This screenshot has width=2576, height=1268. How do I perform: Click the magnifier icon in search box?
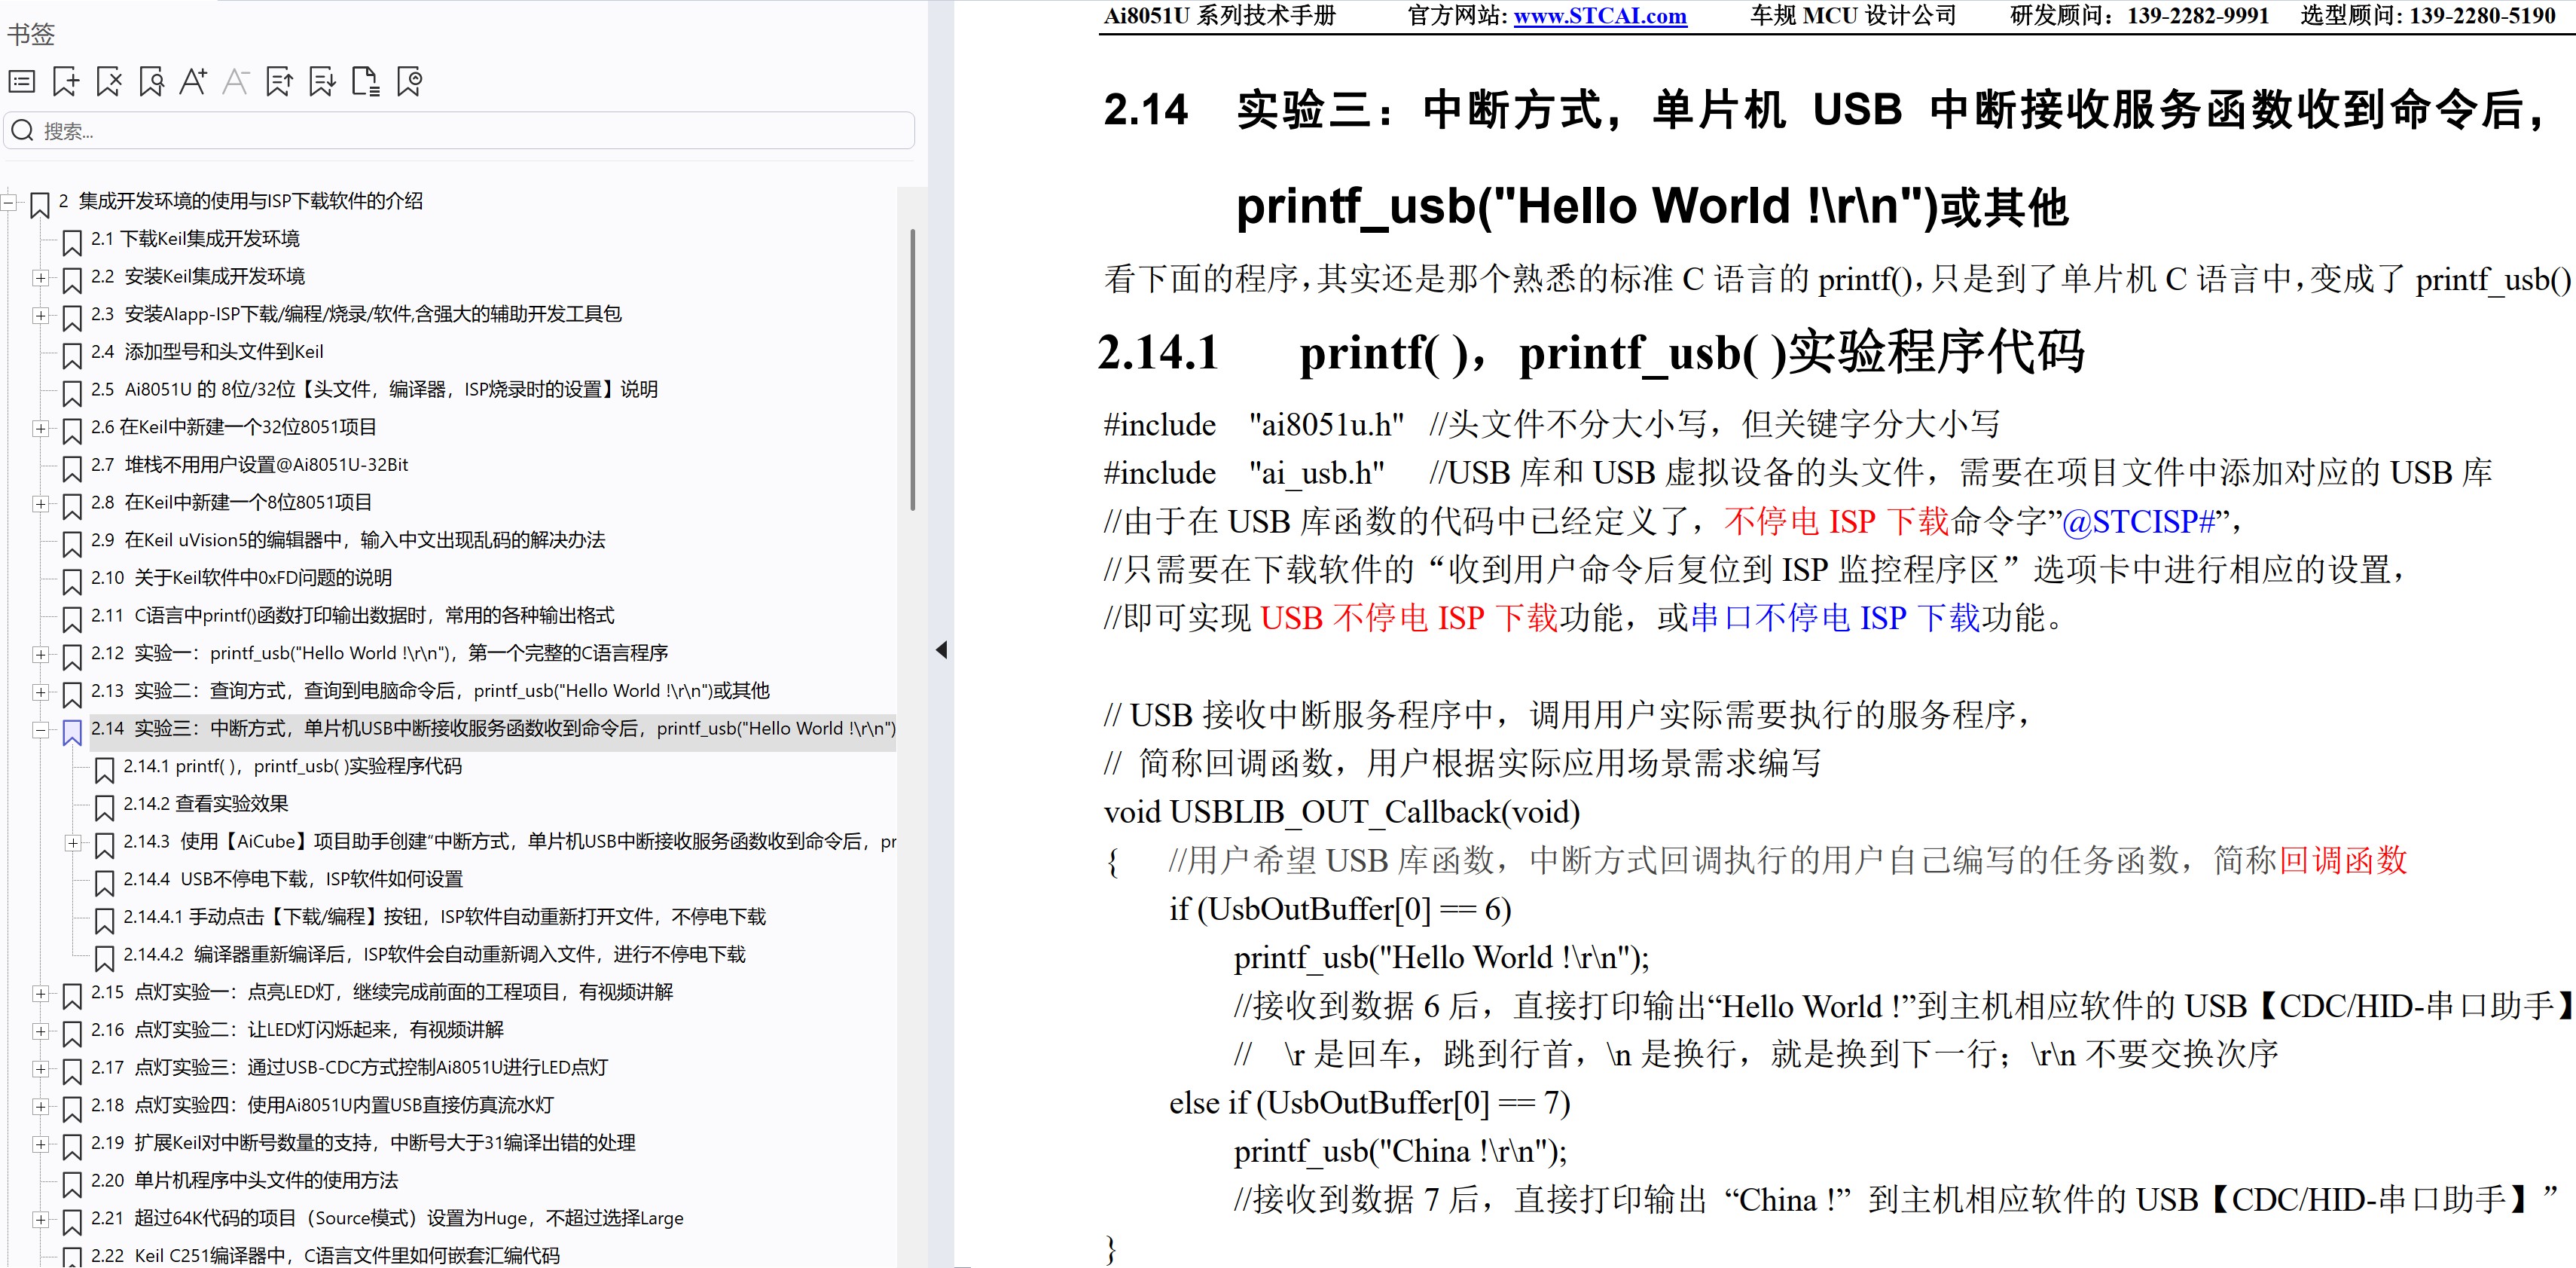tap(23, 131)
